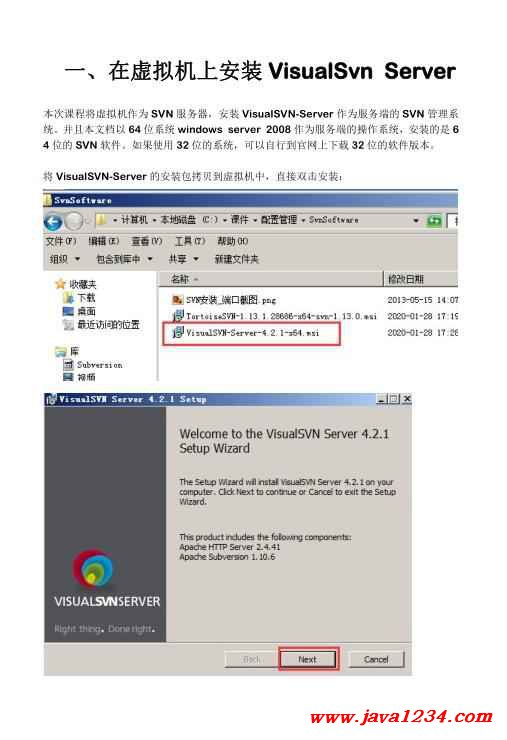507x740 pixels.
Task: Expand the 共享 dropdown
Action: click(x=183, y=259)
